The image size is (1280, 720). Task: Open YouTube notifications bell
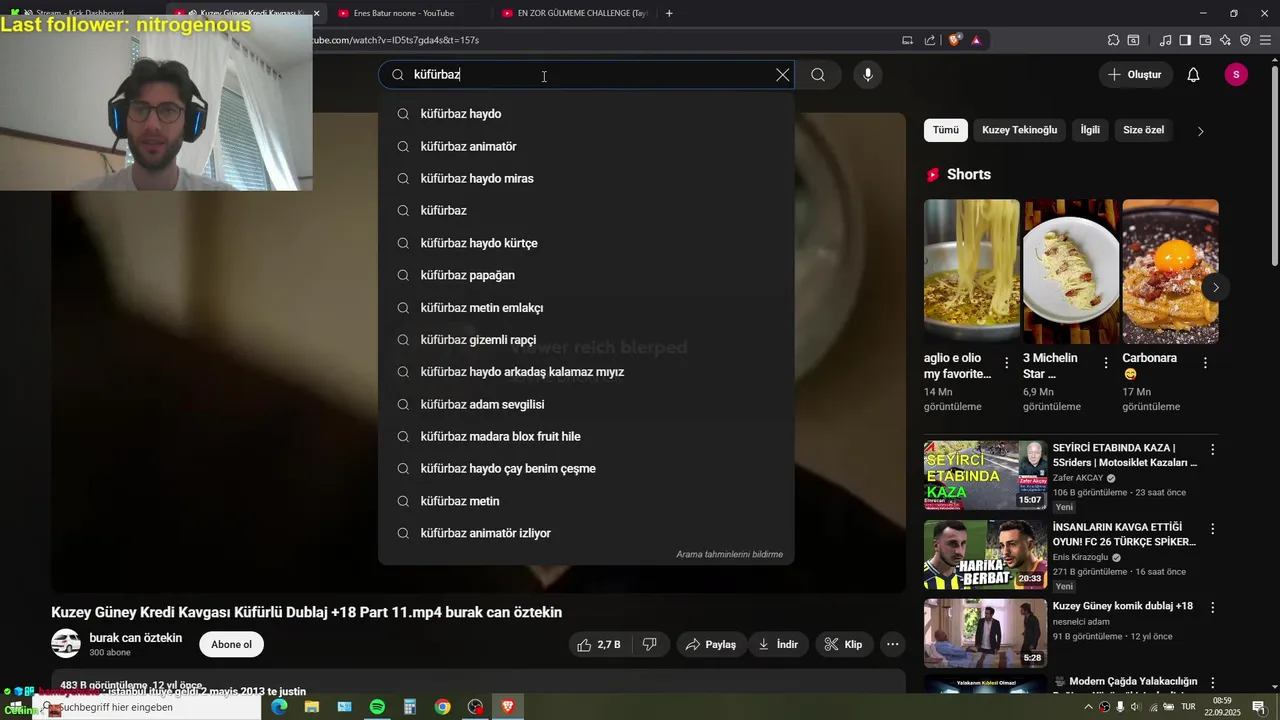point(1193,75)
